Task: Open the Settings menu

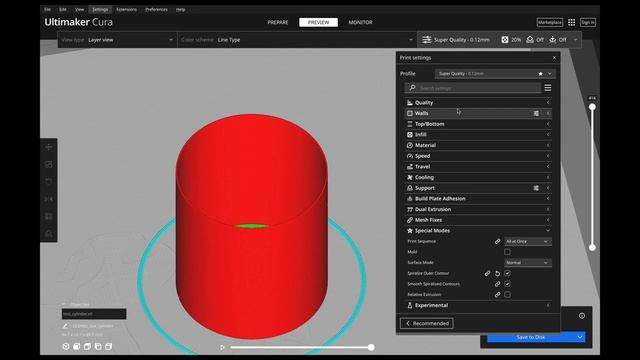Action: tap(100, 9)
